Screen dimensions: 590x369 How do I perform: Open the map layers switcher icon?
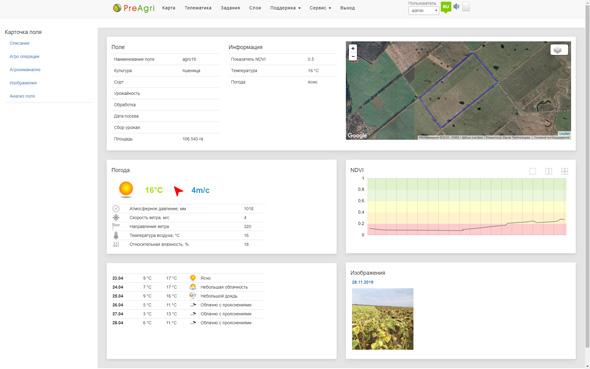point(559,50)
